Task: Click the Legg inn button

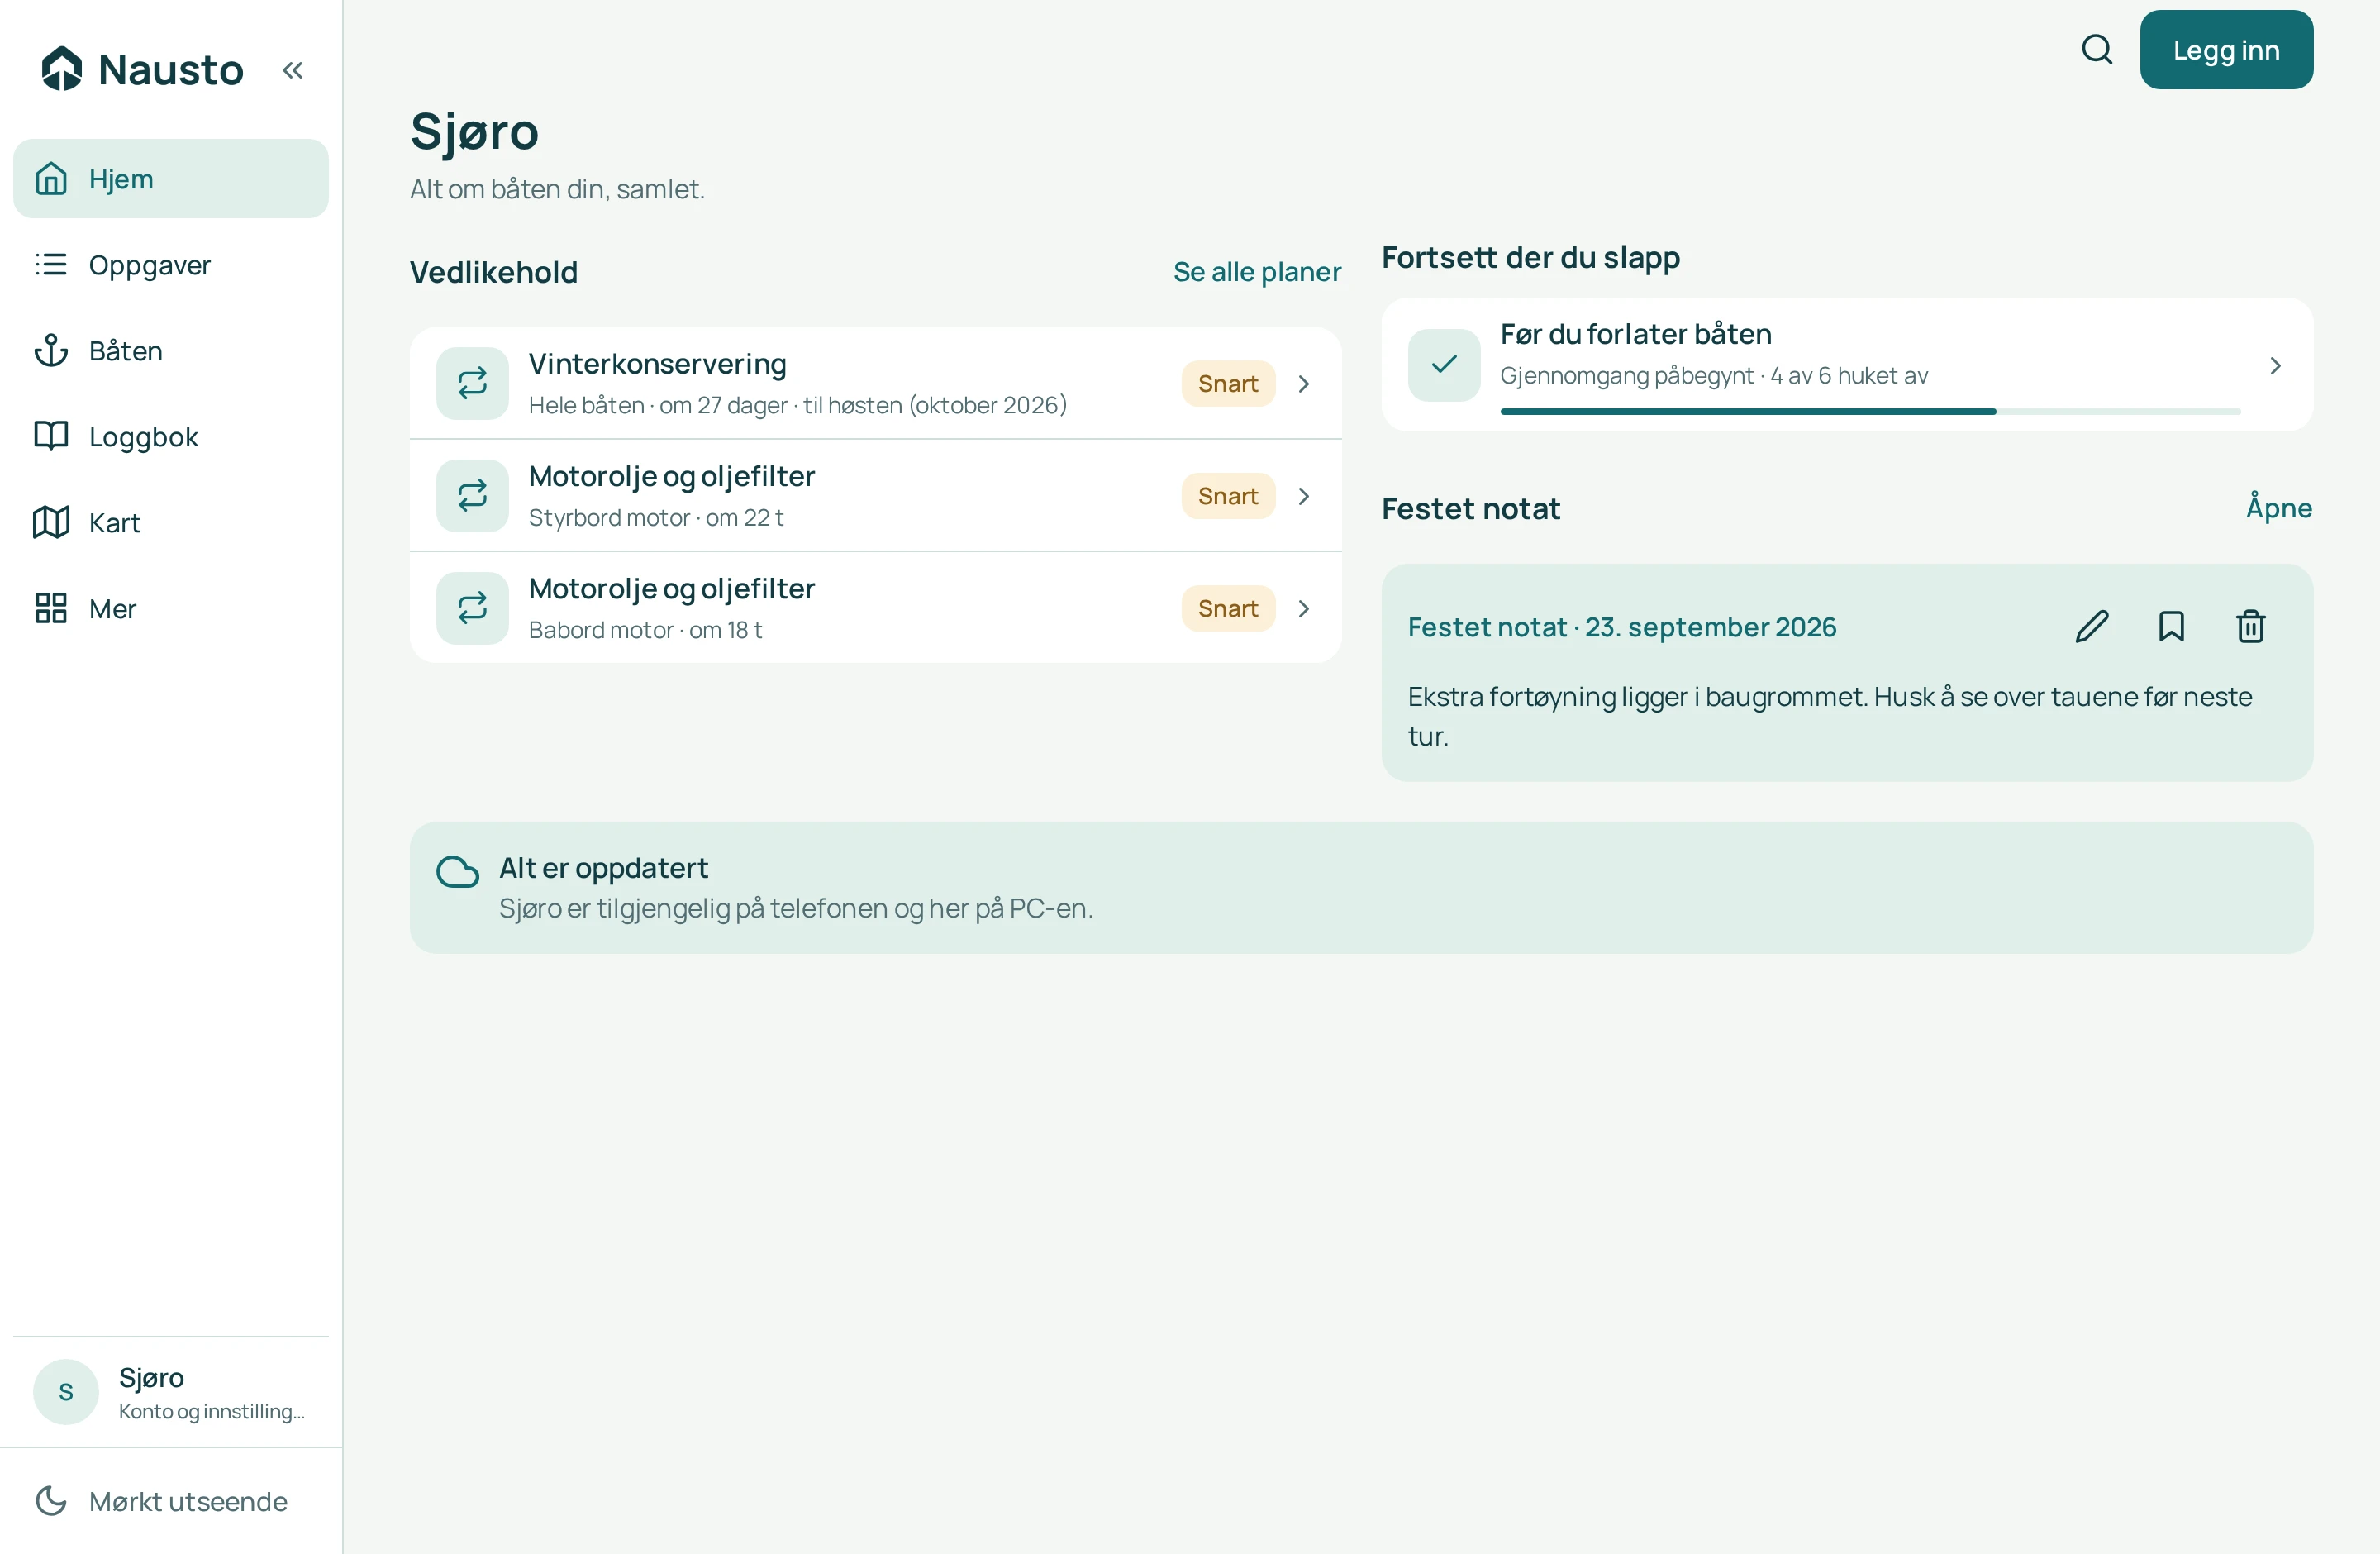Action: click(x=2226, y=50)
